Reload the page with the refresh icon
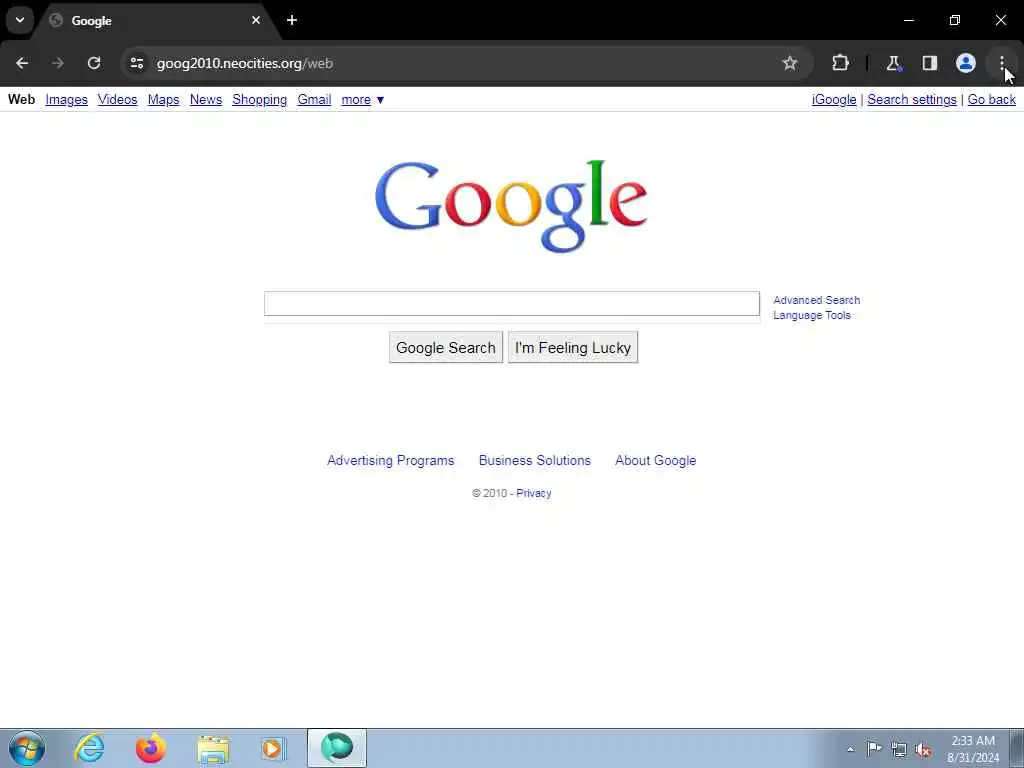1024x768 pixels. (94, 63)
